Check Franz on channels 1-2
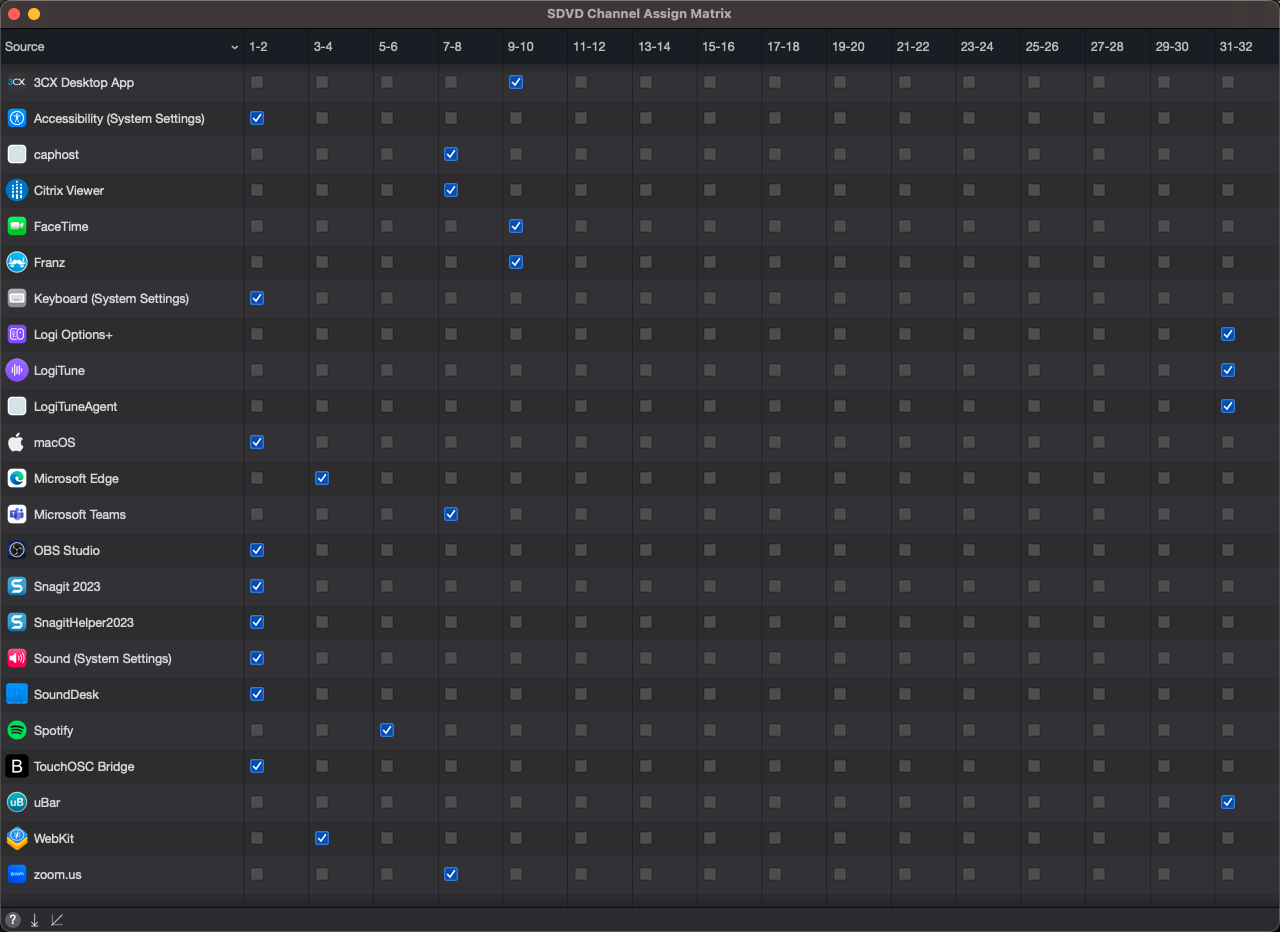1280x932 pixels. click(257, 262)
